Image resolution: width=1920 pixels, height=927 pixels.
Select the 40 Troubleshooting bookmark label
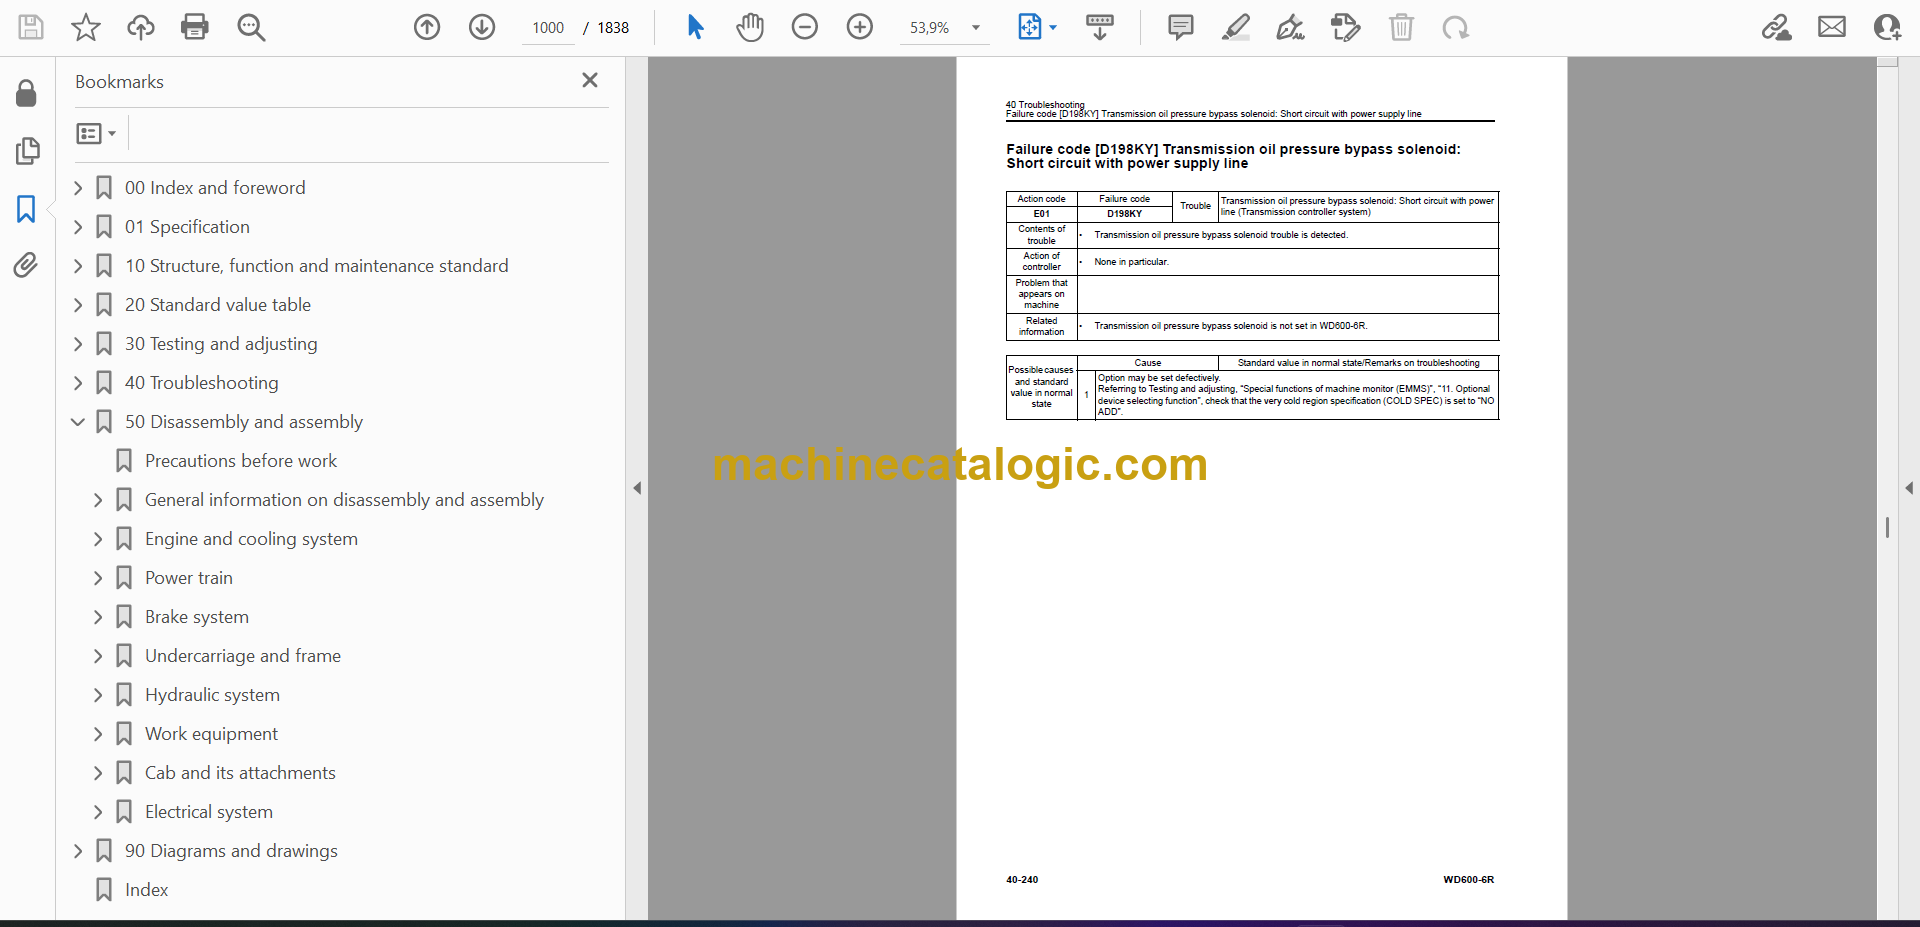click(202, 383)
